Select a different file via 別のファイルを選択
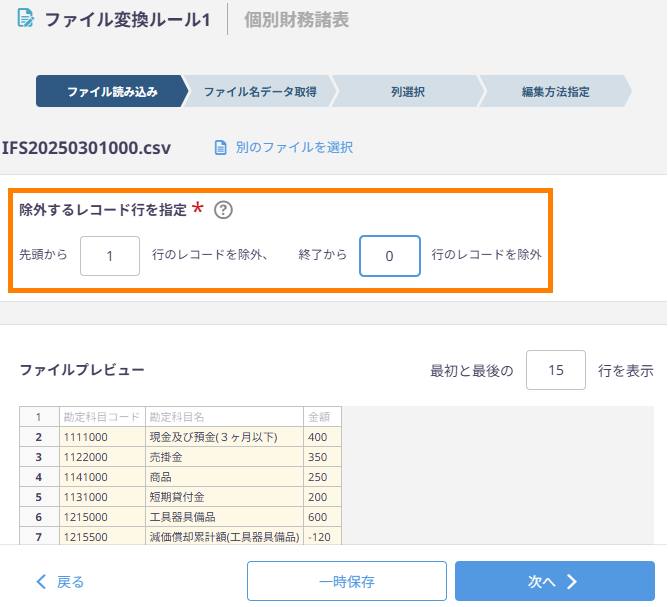Screen dimensions: 668x607 (x=294, y=147)
